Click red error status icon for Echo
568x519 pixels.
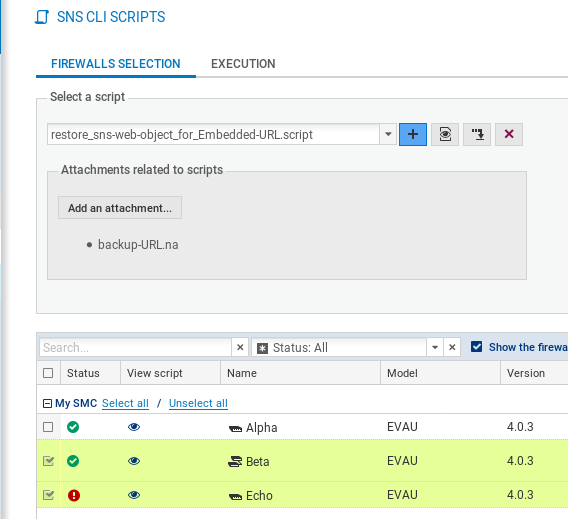tap(74, 495)
